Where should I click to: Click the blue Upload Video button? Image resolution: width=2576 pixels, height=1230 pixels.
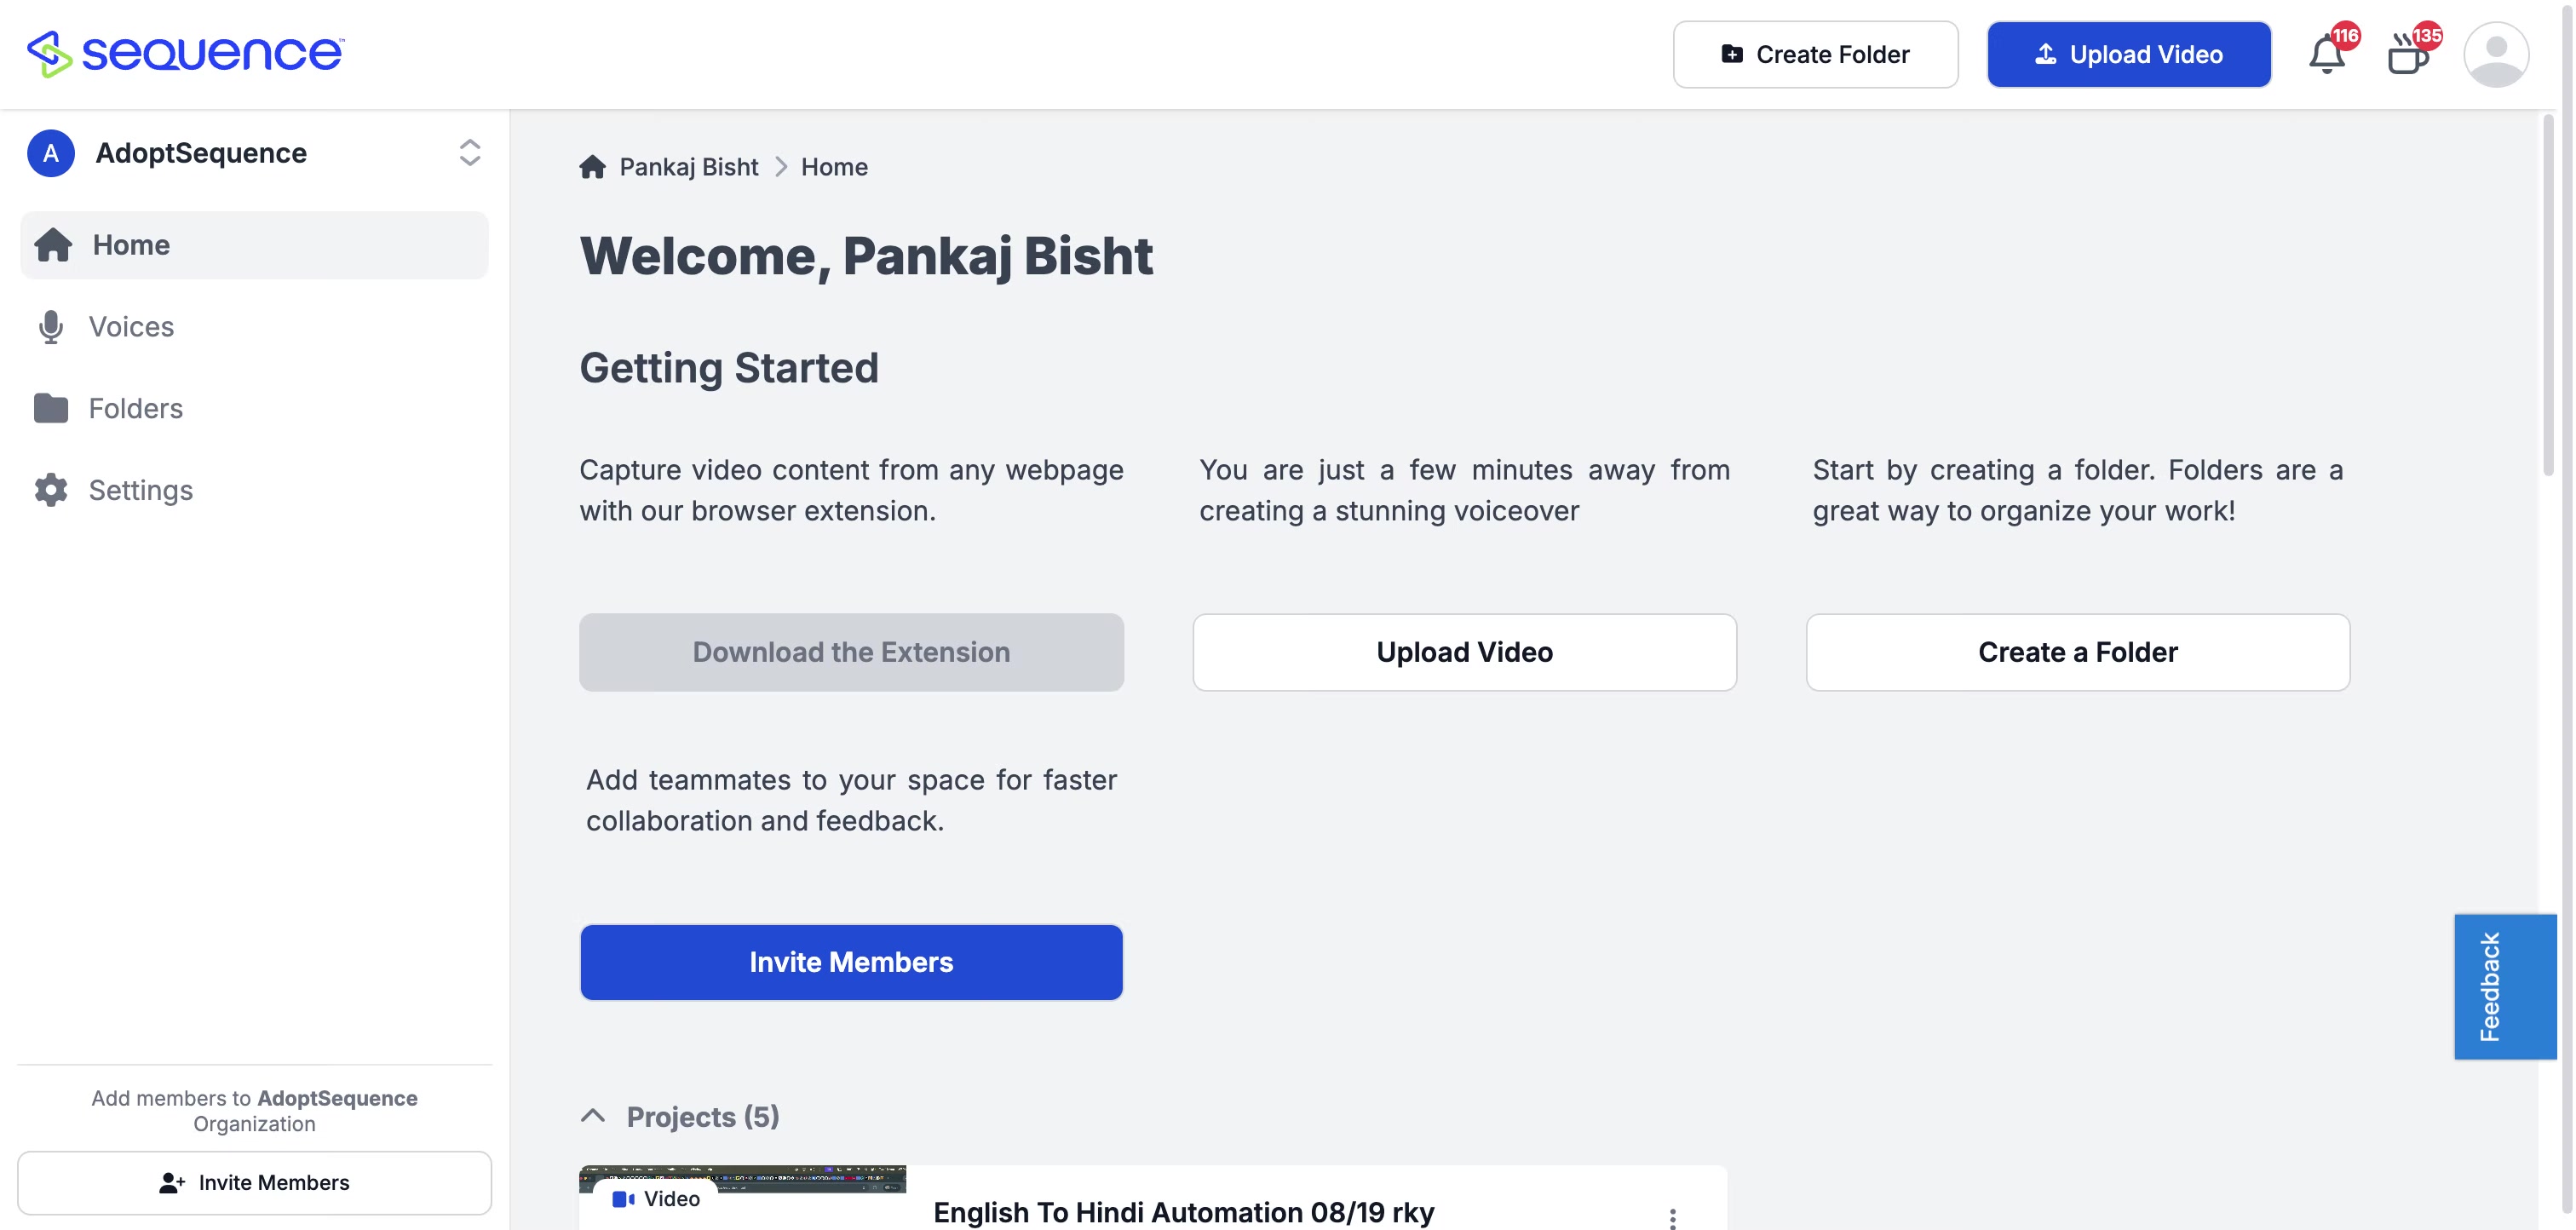pos(2128,55)
